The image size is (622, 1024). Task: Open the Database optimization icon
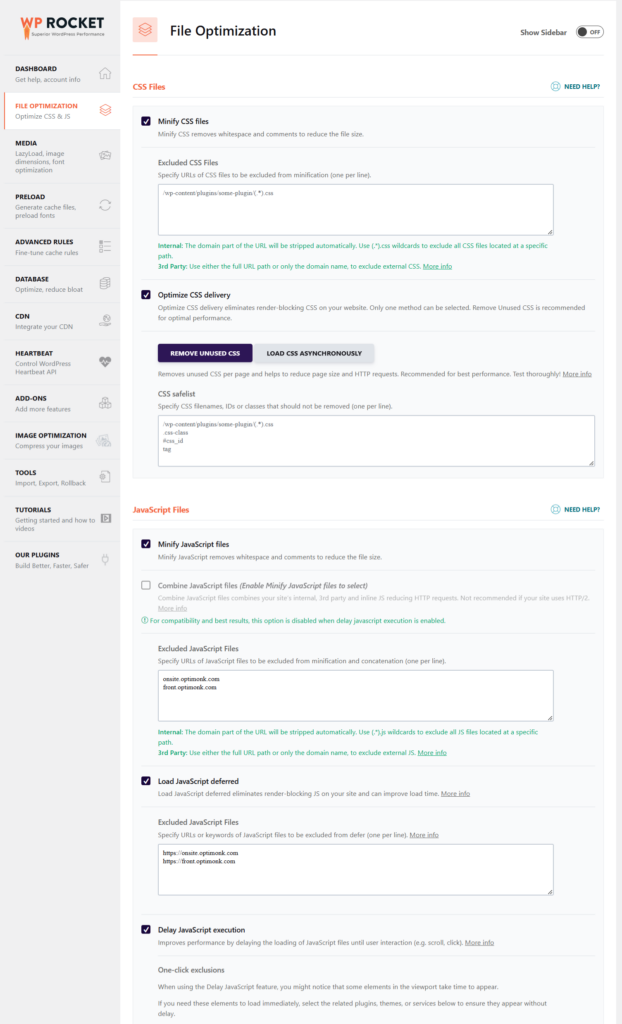(103, 283)
